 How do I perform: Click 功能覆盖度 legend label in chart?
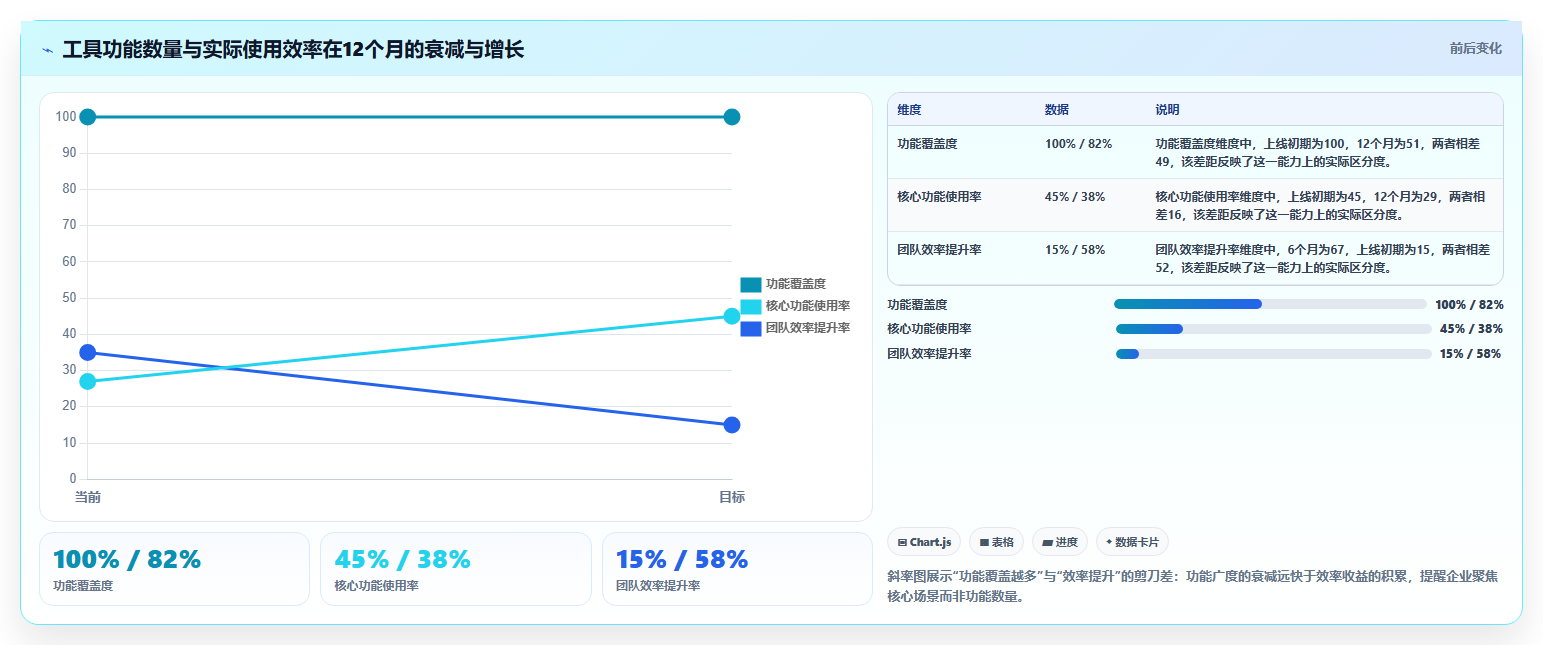click(796, 284)
